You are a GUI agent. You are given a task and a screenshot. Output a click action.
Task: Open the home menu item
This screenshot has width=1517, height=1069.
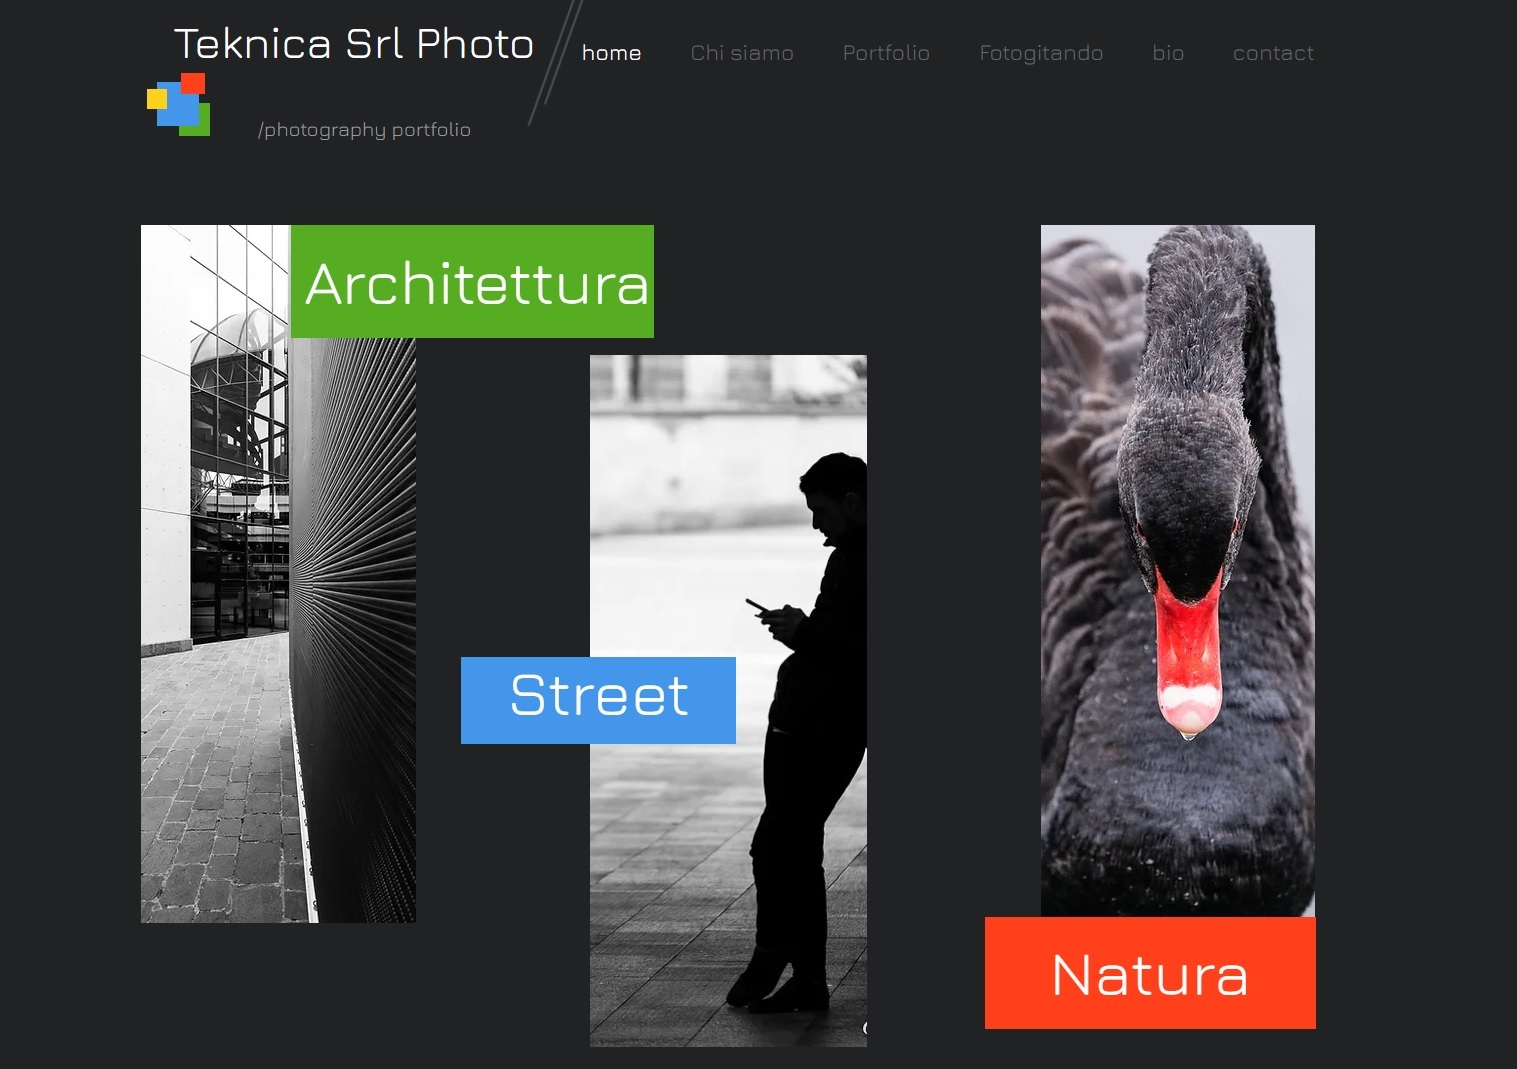612,53
